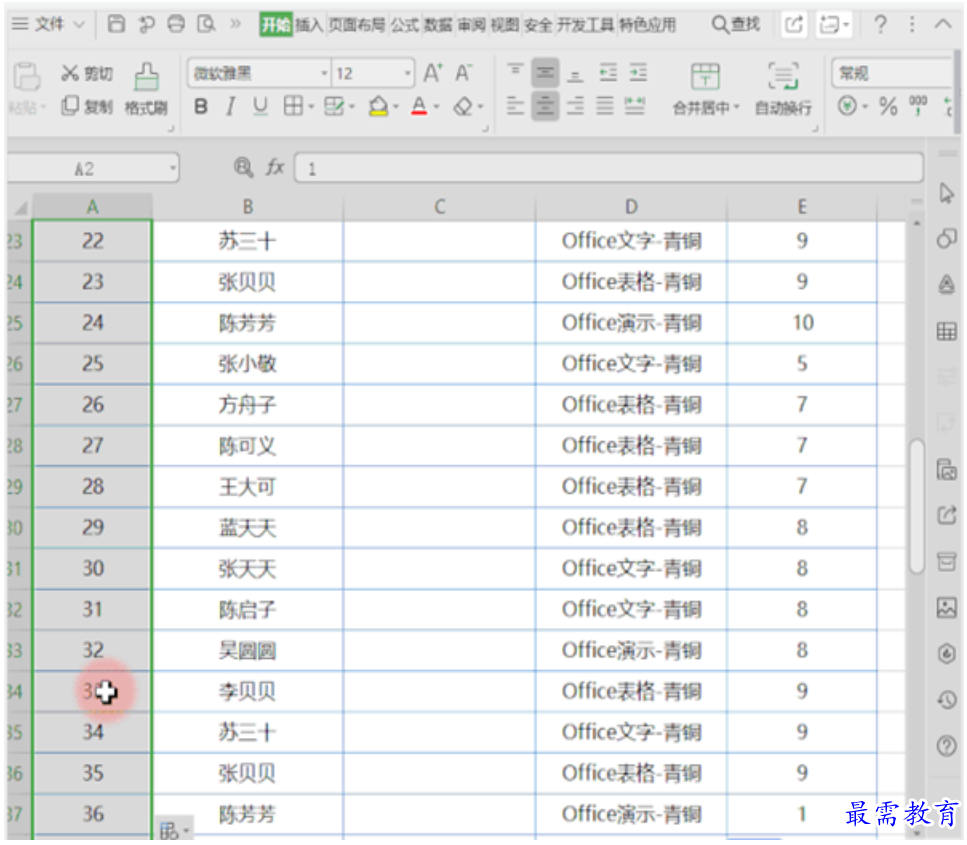Open the font name dropdown (微软雅黑)
Image resolution: width=967 pixels, height=845 pixels.
point(324,73)
